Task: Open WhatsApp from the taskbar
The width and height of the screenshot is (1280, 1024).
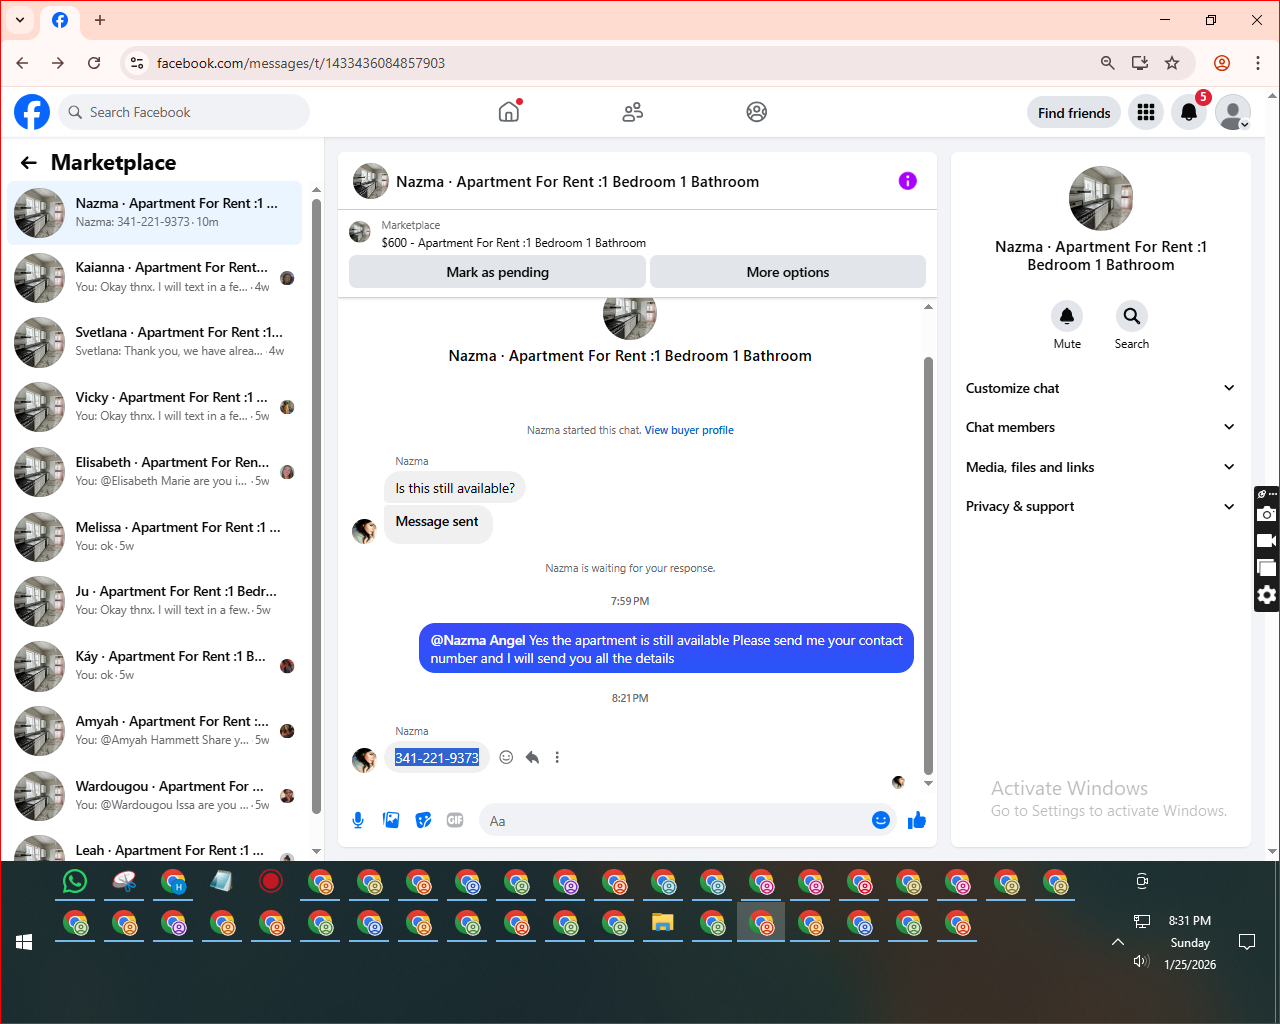Action: click(x=75, y=882)
